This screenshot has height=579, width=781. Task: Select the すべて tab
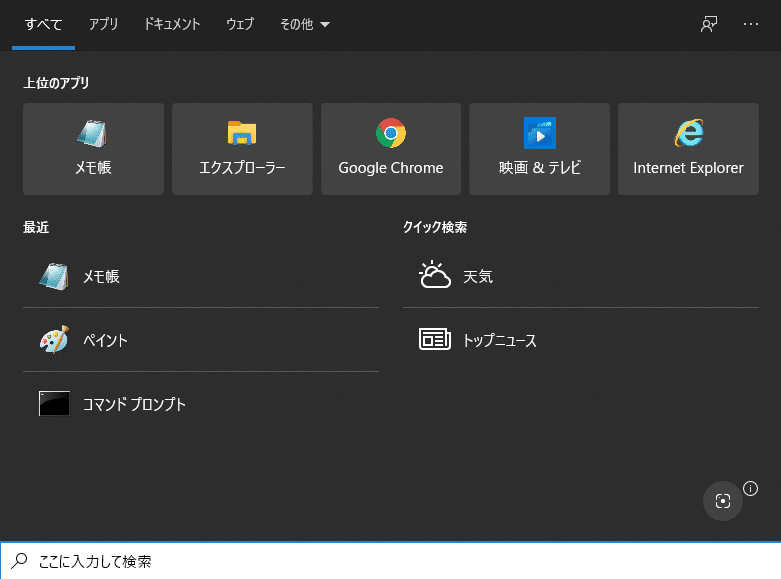[x=43, y=24]
